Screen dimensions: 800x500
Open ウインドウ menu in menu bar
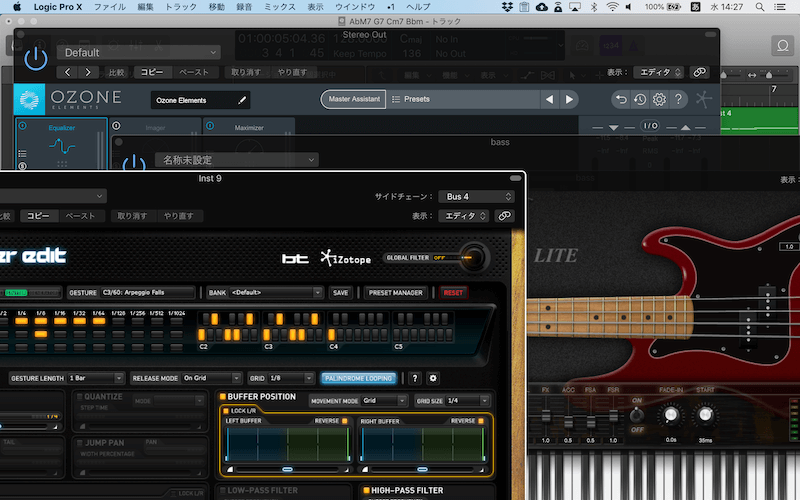coord(355,7)
